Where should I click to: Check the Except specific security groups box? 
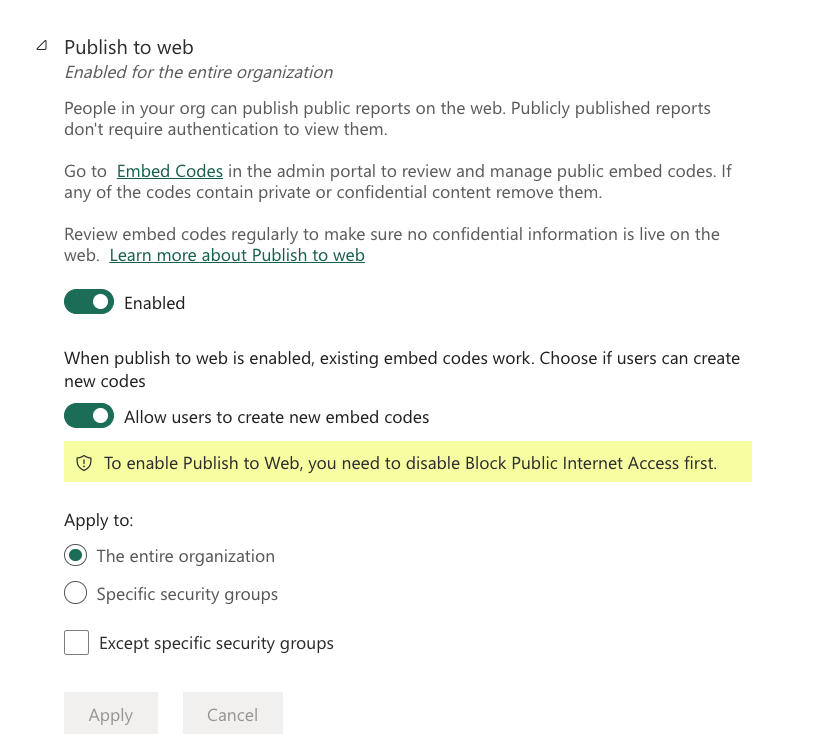pos(76,642)
